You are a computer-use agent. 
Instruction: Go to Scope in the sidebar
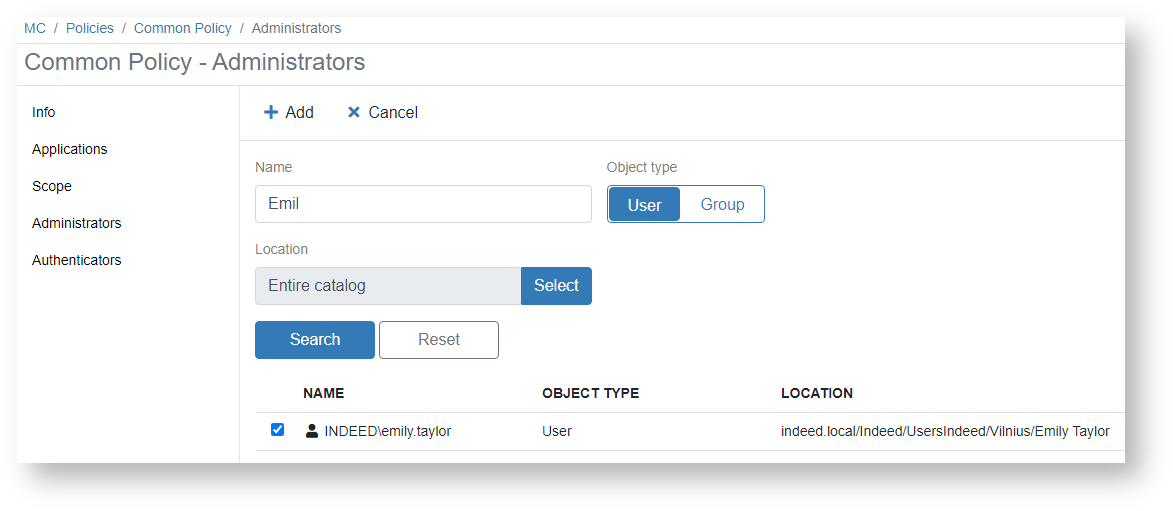(x=52, y=186)
